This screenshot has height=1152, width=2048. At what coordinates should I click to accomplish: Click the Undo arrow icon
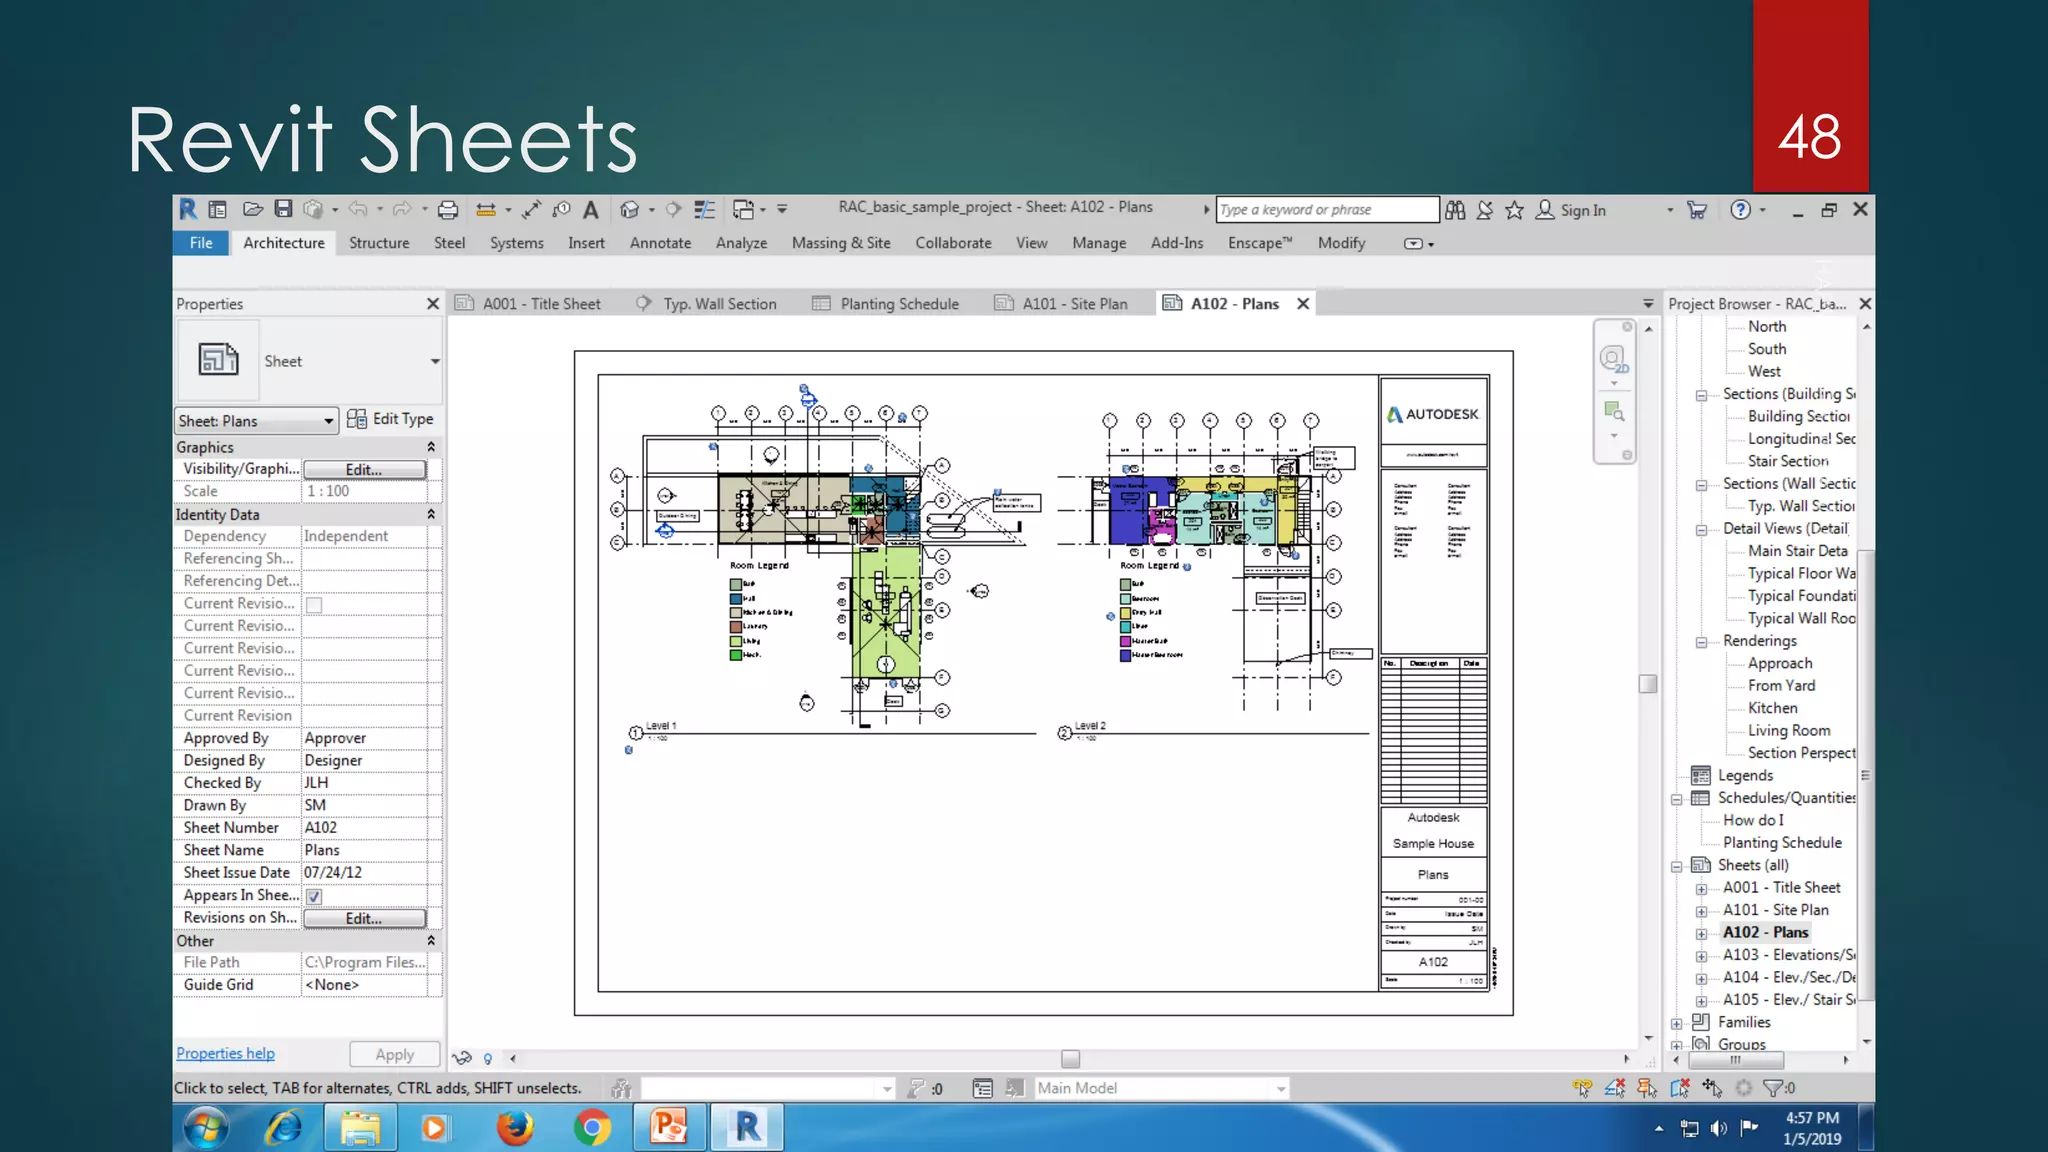pyautogui.click(x=358, y=210)
